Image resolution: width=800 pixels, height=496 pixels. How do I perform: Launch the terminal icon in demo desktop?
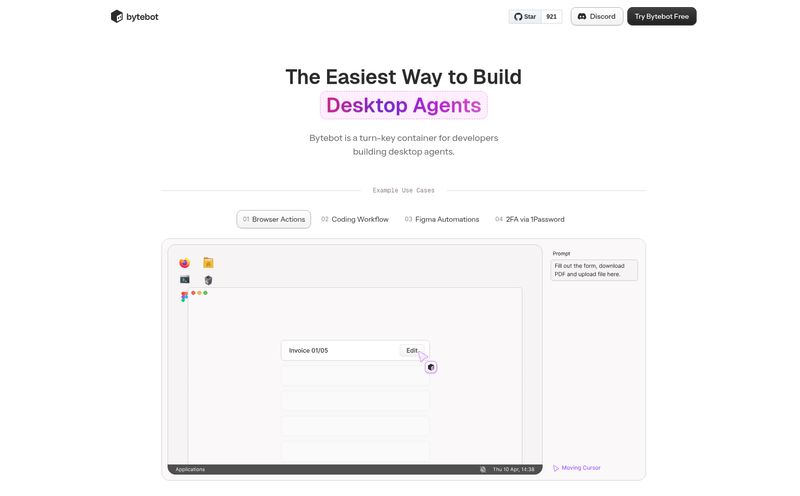(185, 279)
